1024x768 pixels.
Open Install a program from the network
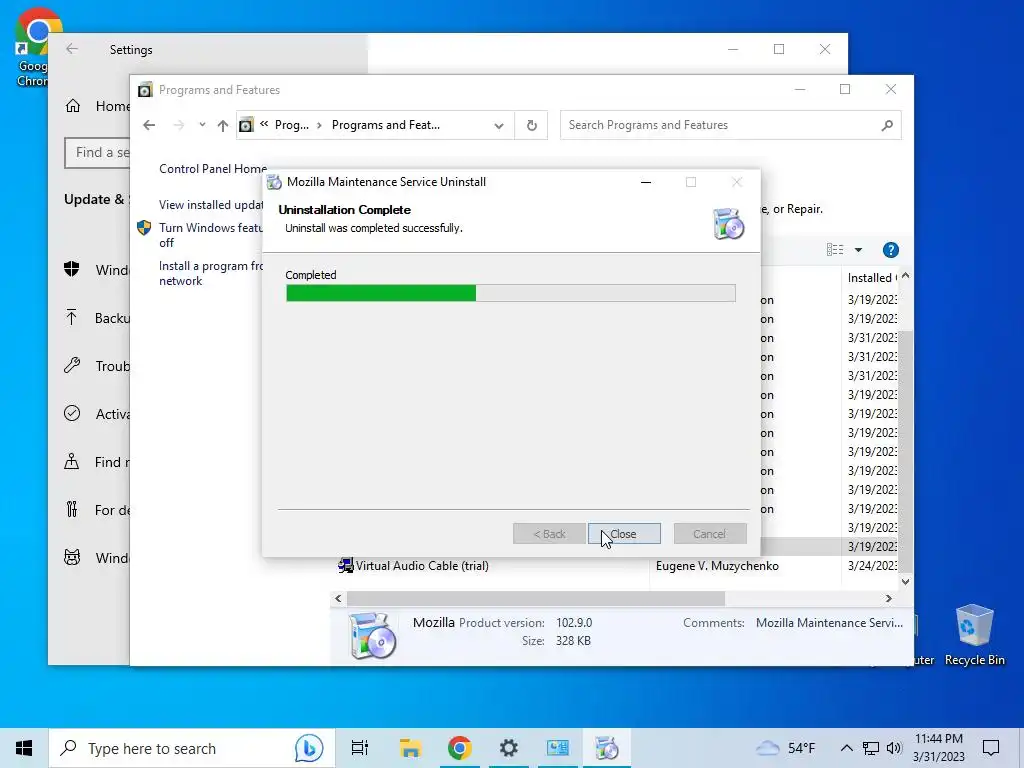pyautogui.click(x=211, y=273)
